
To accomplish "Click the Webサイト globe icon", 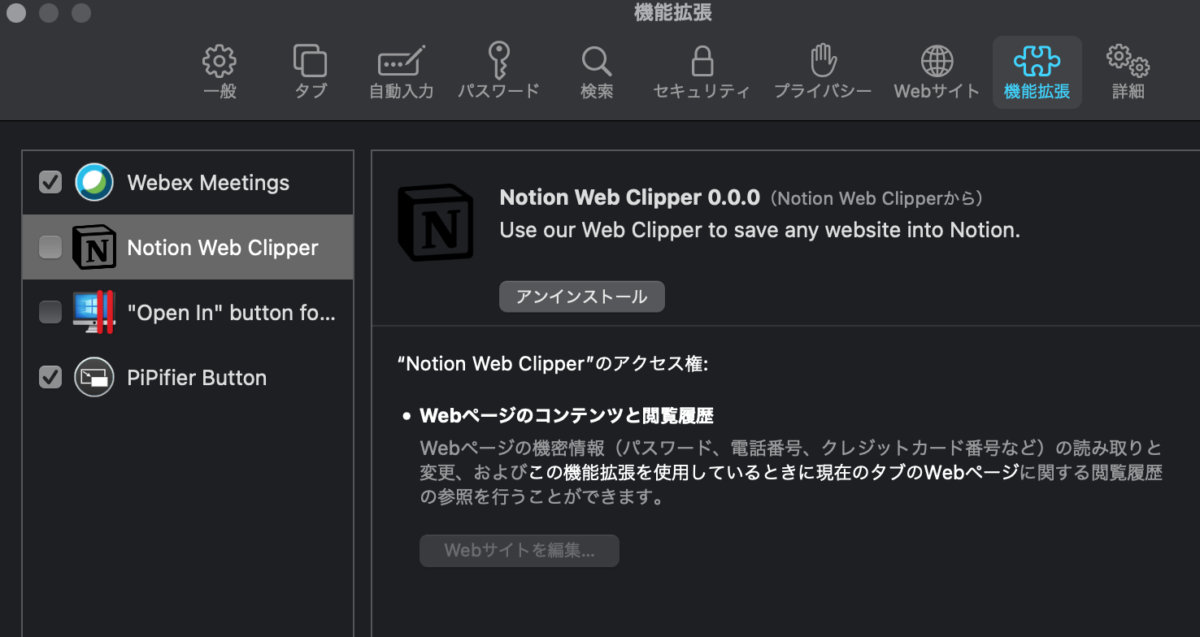I will [x=937, y=62].
